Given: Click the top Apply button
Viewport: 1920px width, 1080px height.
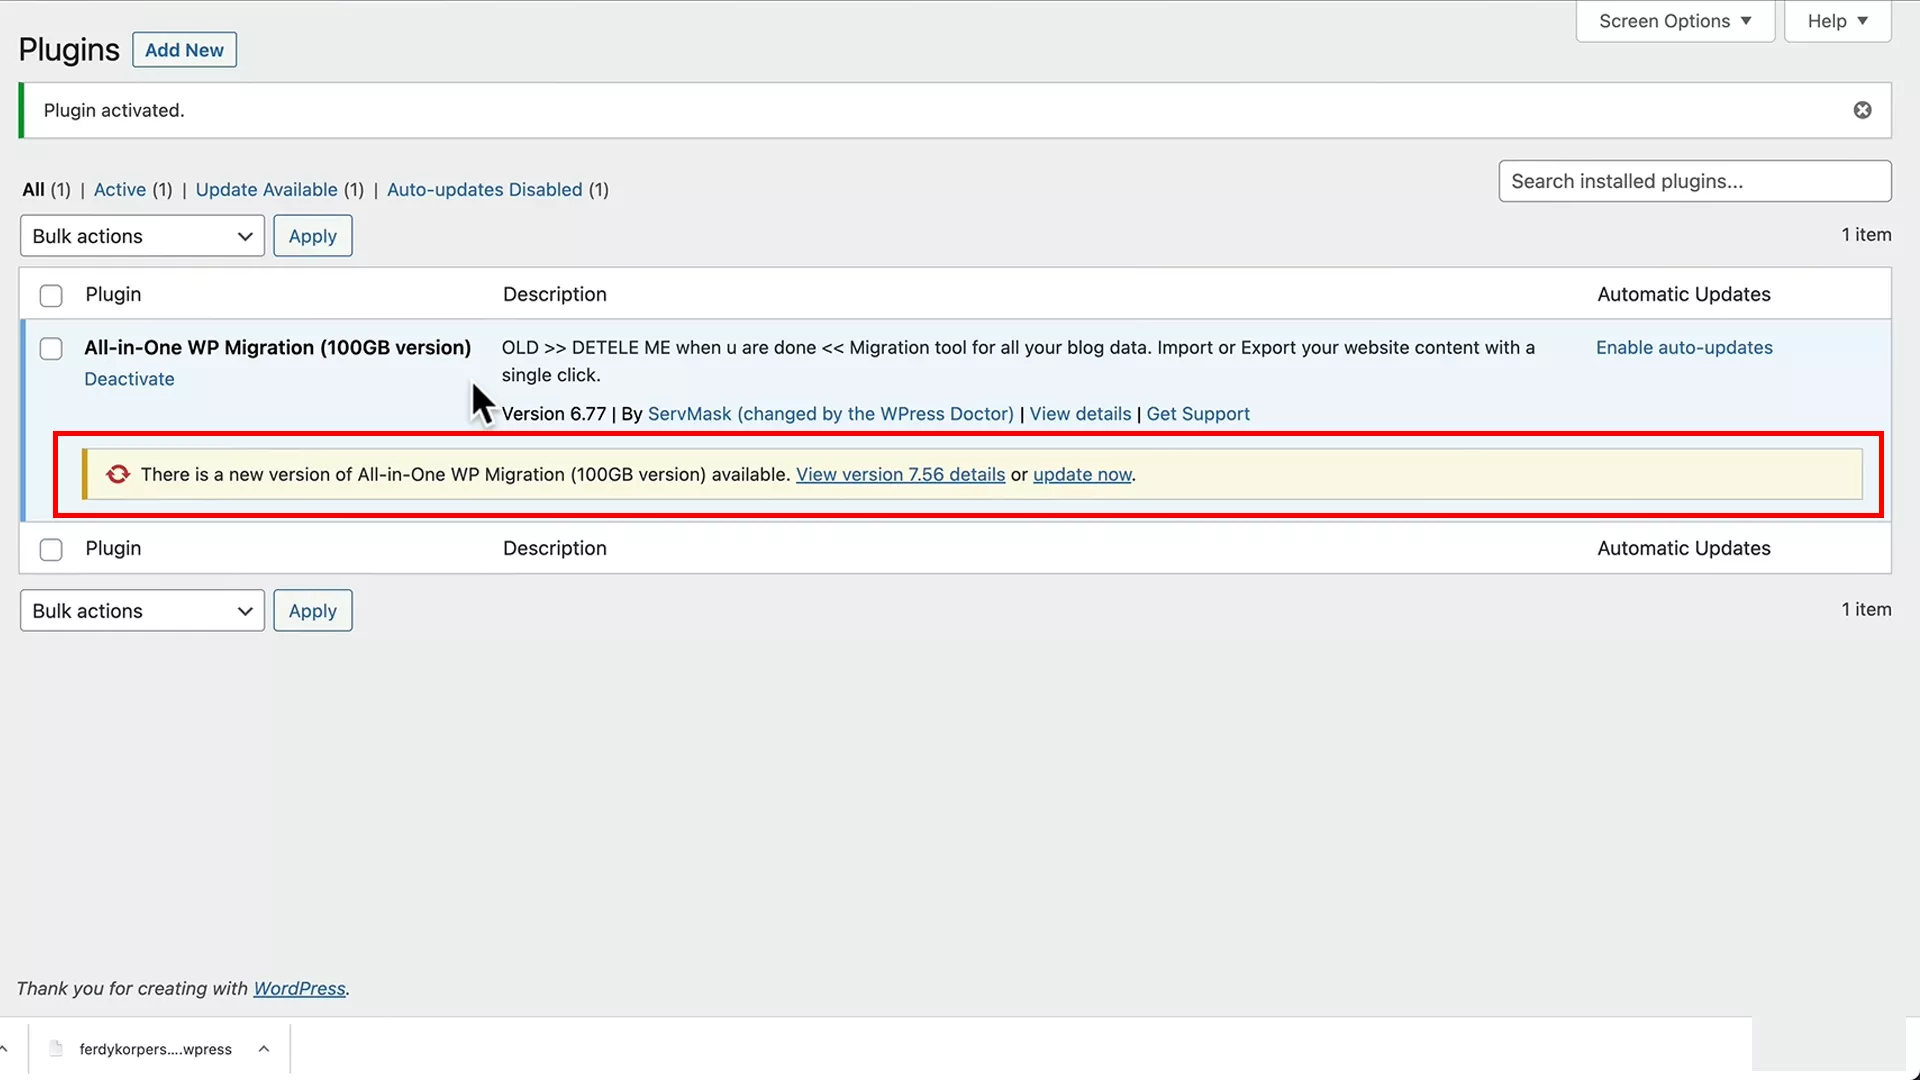Looking at the screenshot, I should 313,236.
